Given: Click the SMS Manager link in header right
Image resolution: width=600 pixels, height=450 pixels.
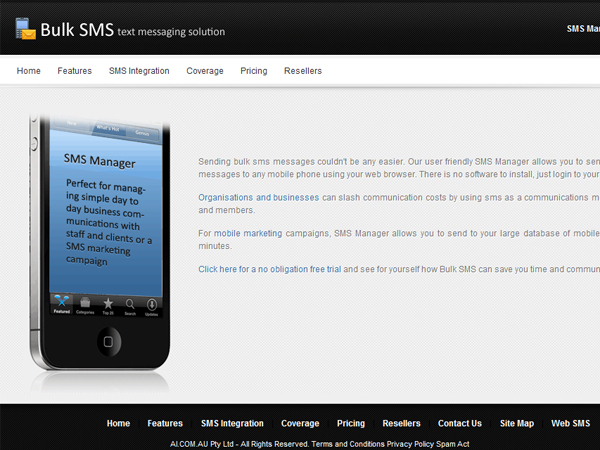Looking at the screenshot, I should (x=583, y=29).
